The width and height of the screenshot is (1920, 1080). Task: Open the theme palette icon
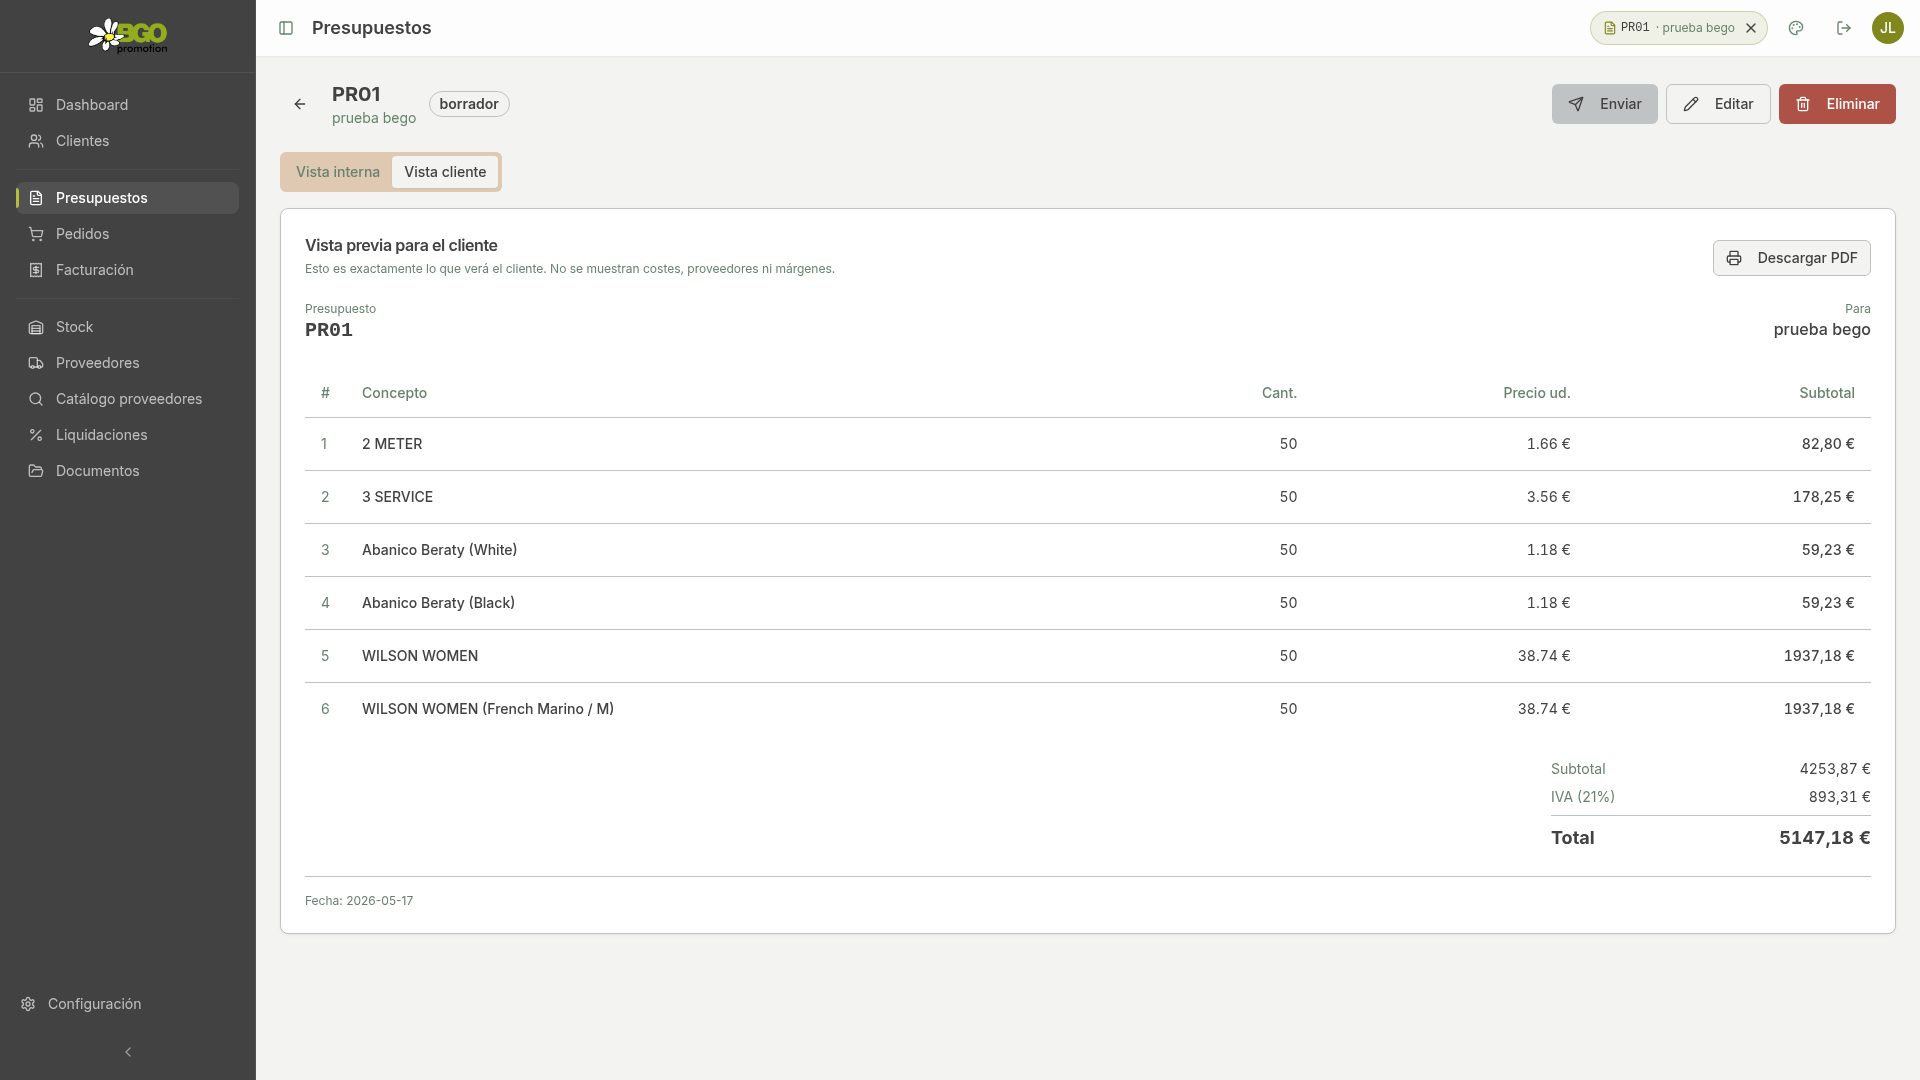tap(1796, 28)
